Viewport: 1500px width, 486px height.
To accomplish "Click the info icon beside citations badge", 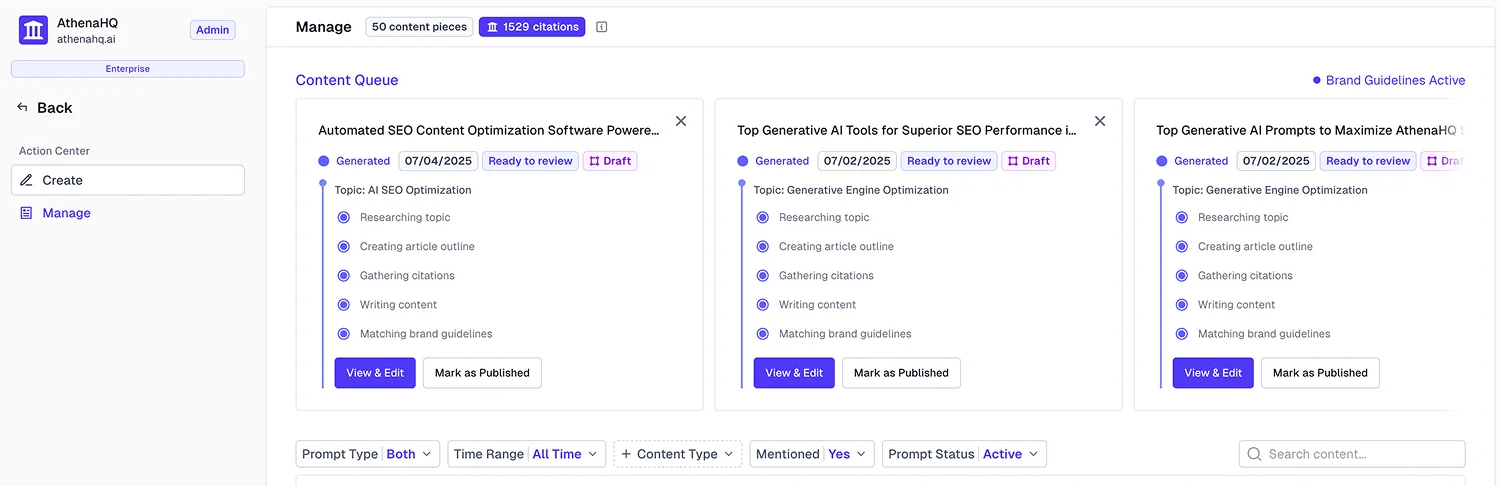I will click(602, 27).
